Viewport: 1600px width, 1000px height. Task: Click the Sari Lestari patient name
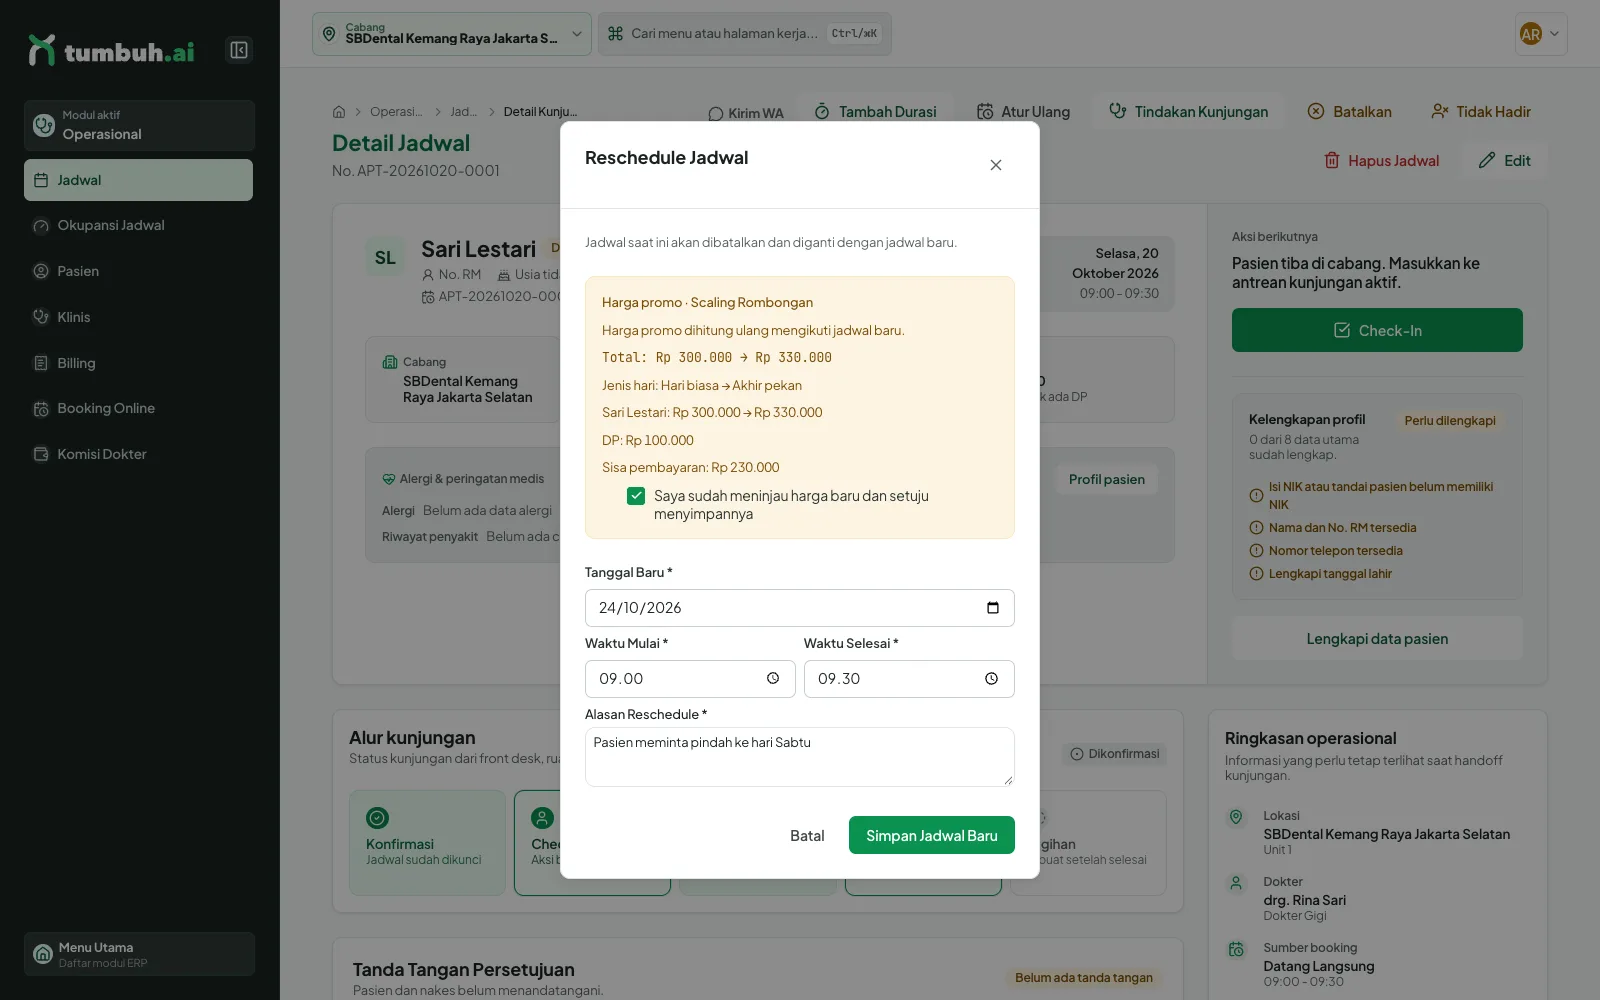click(478, 250)
